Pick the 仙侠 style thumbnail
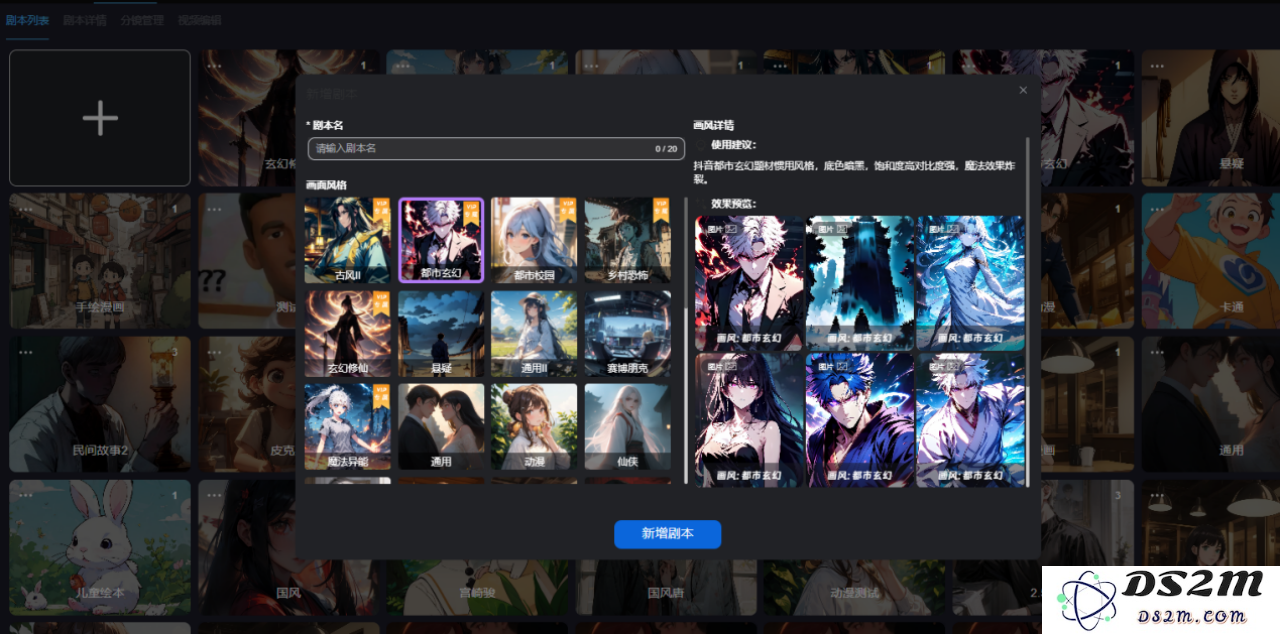Viewport: 1280px width, 634px height. tap(627, 427)
